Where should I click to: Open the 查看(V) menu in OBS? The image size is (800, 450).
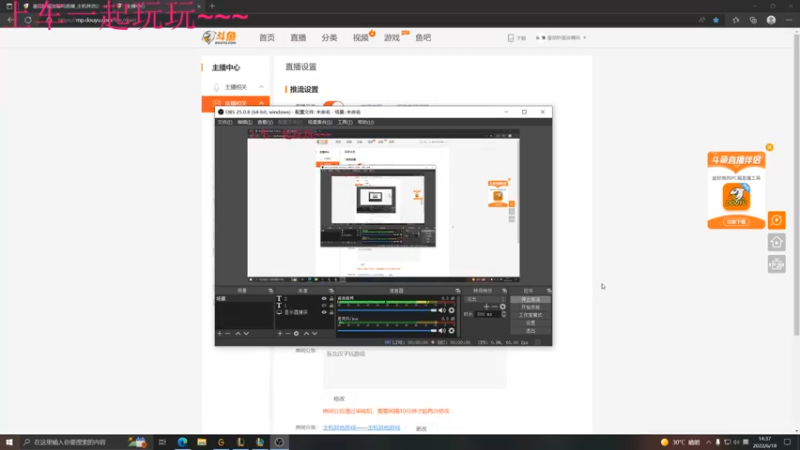coord(265,122)
